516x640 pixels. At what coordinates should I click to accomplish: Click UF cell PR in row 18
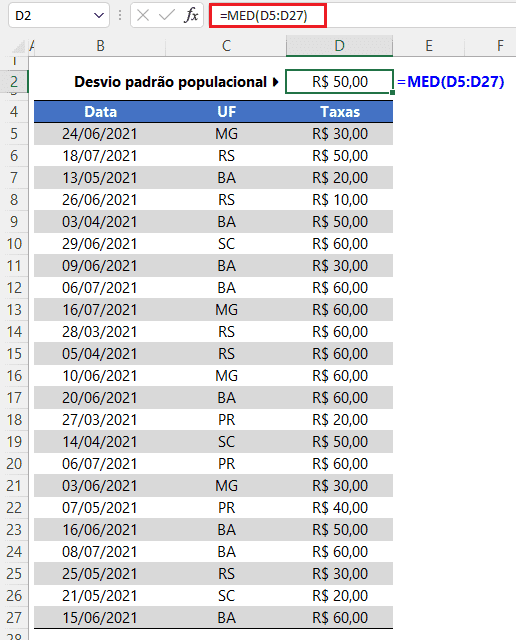click(x=226, y=420)
